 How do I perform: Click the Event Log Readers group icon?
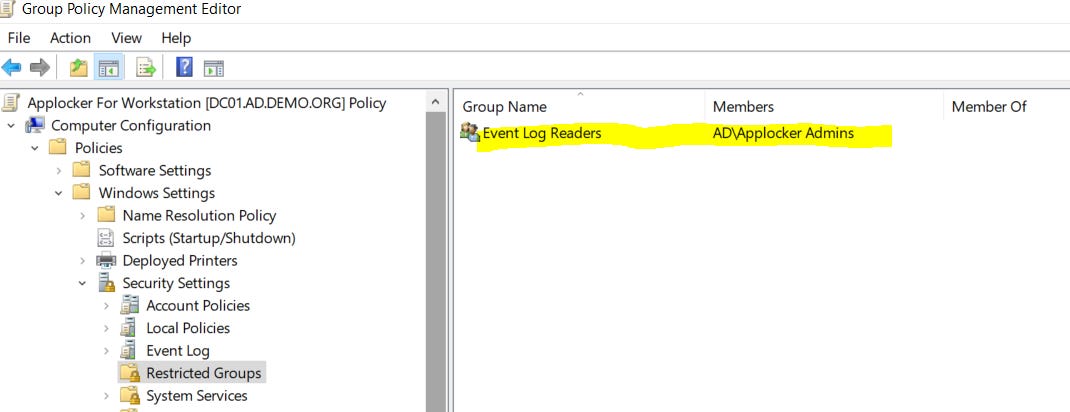point(469,132)
